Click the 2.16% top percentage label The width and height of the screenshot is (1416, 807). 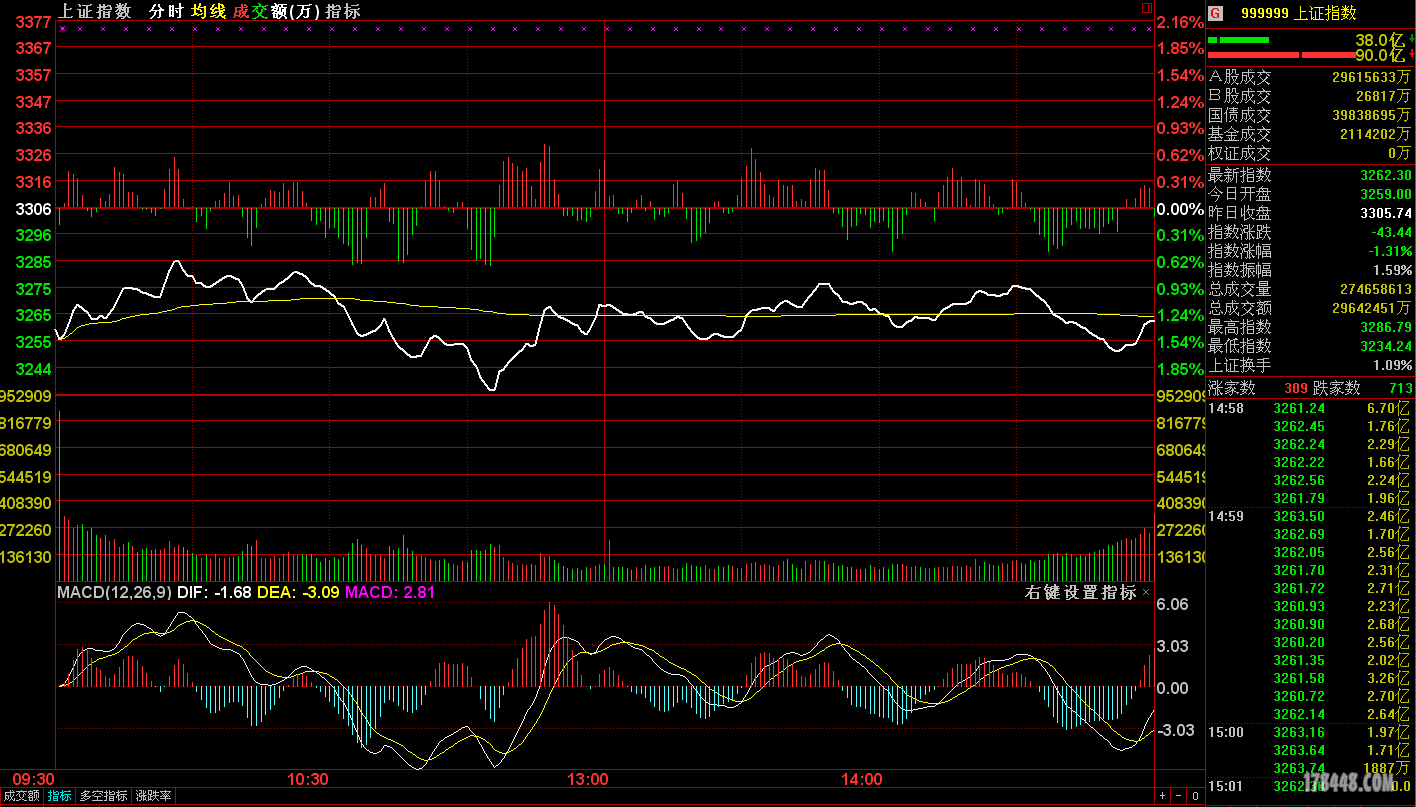[x=1181, y=22]
